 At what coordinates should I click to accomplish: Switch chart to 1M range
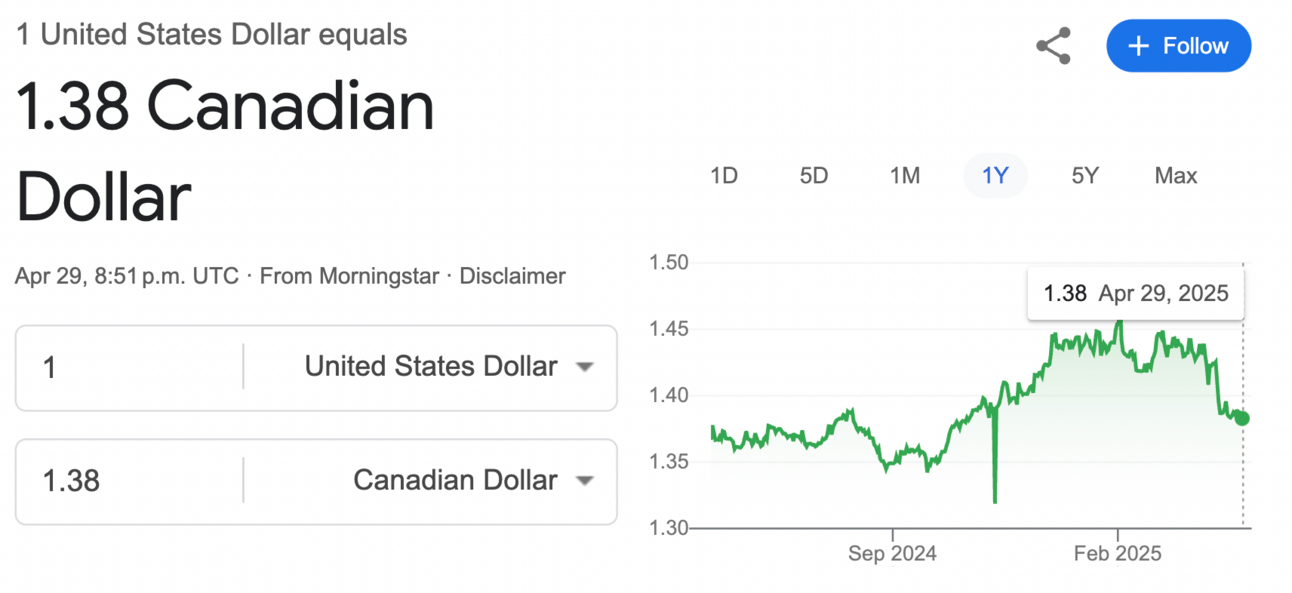pos(905,176)
